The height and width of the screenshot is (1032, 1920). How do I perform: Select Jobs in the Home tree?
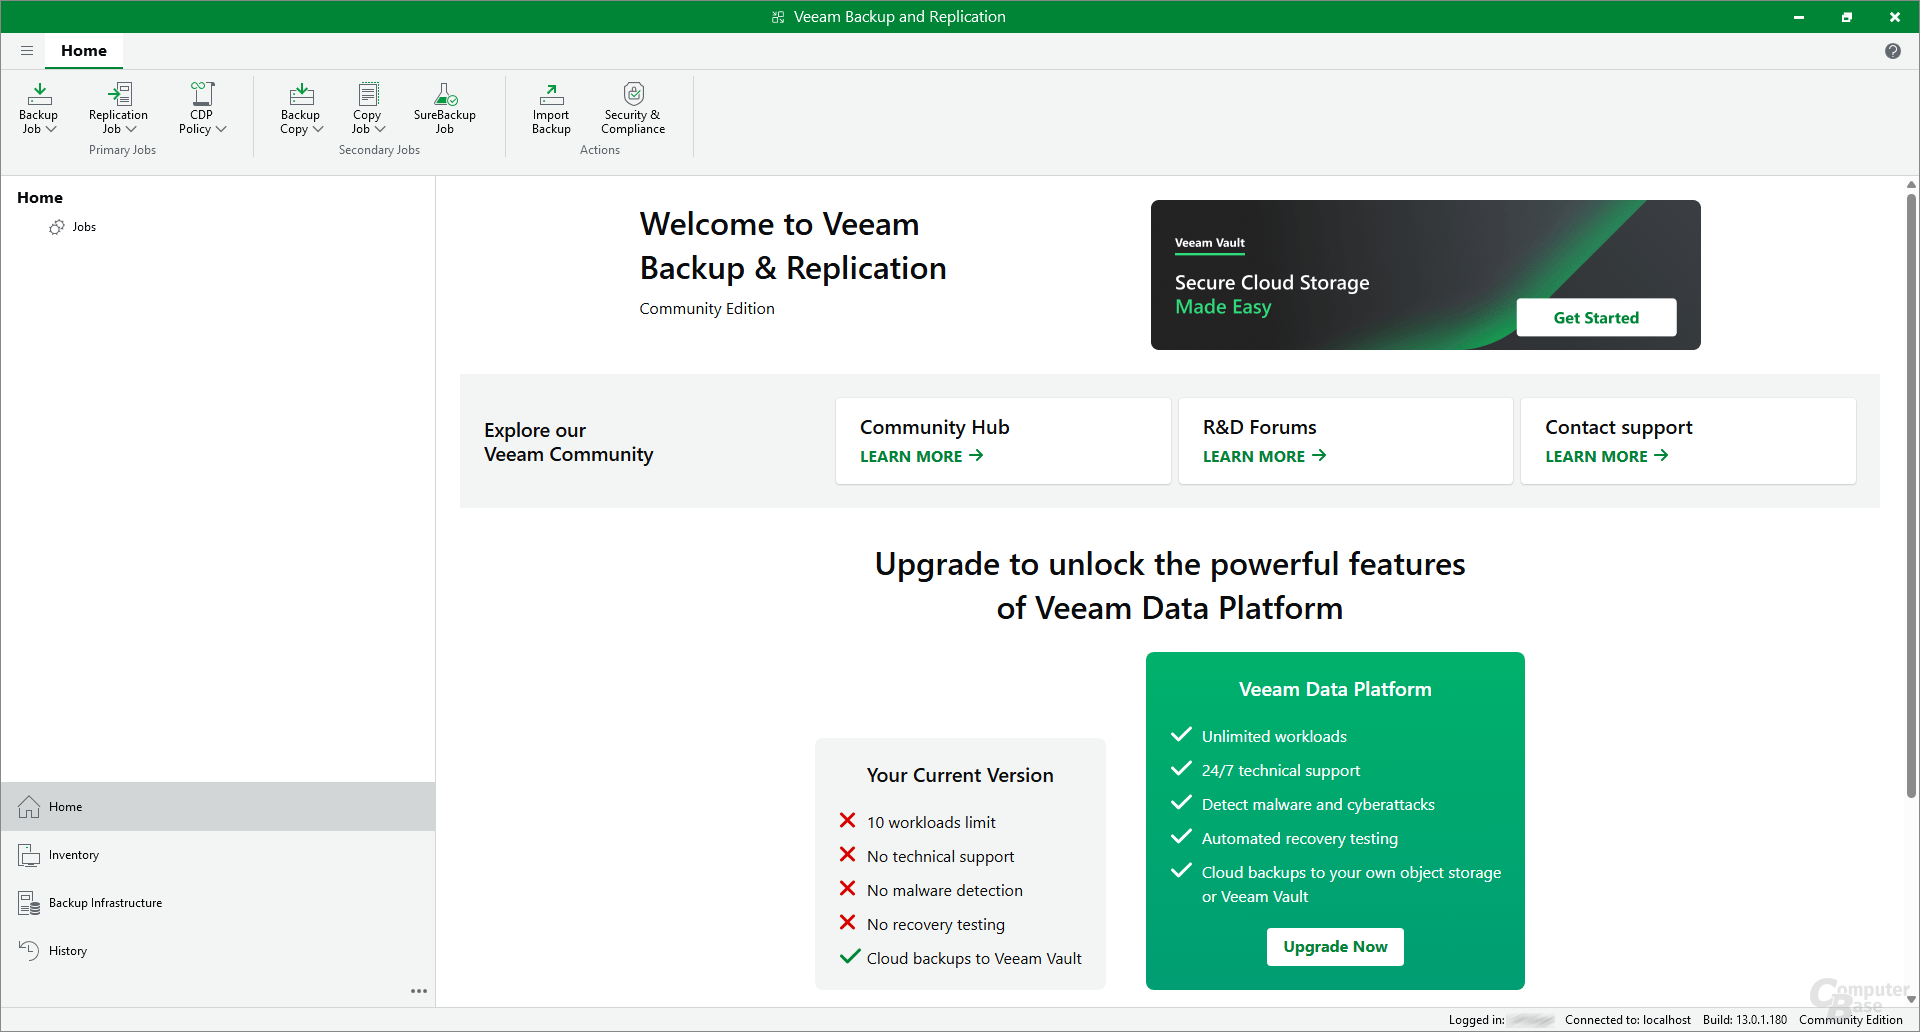pyautogui.click(x=84, y=227)
